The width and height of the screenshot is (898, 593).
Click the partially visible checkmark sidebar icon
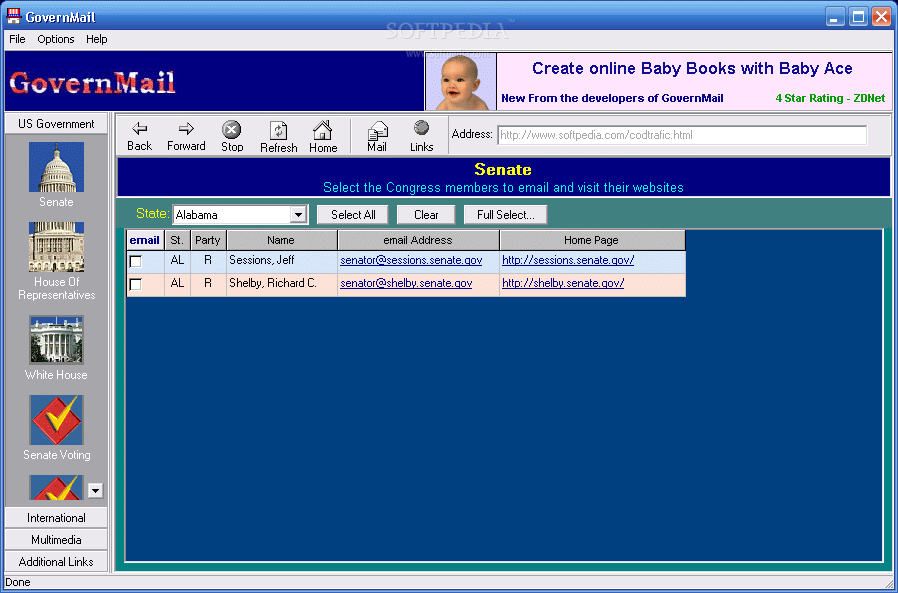(56, 488)
